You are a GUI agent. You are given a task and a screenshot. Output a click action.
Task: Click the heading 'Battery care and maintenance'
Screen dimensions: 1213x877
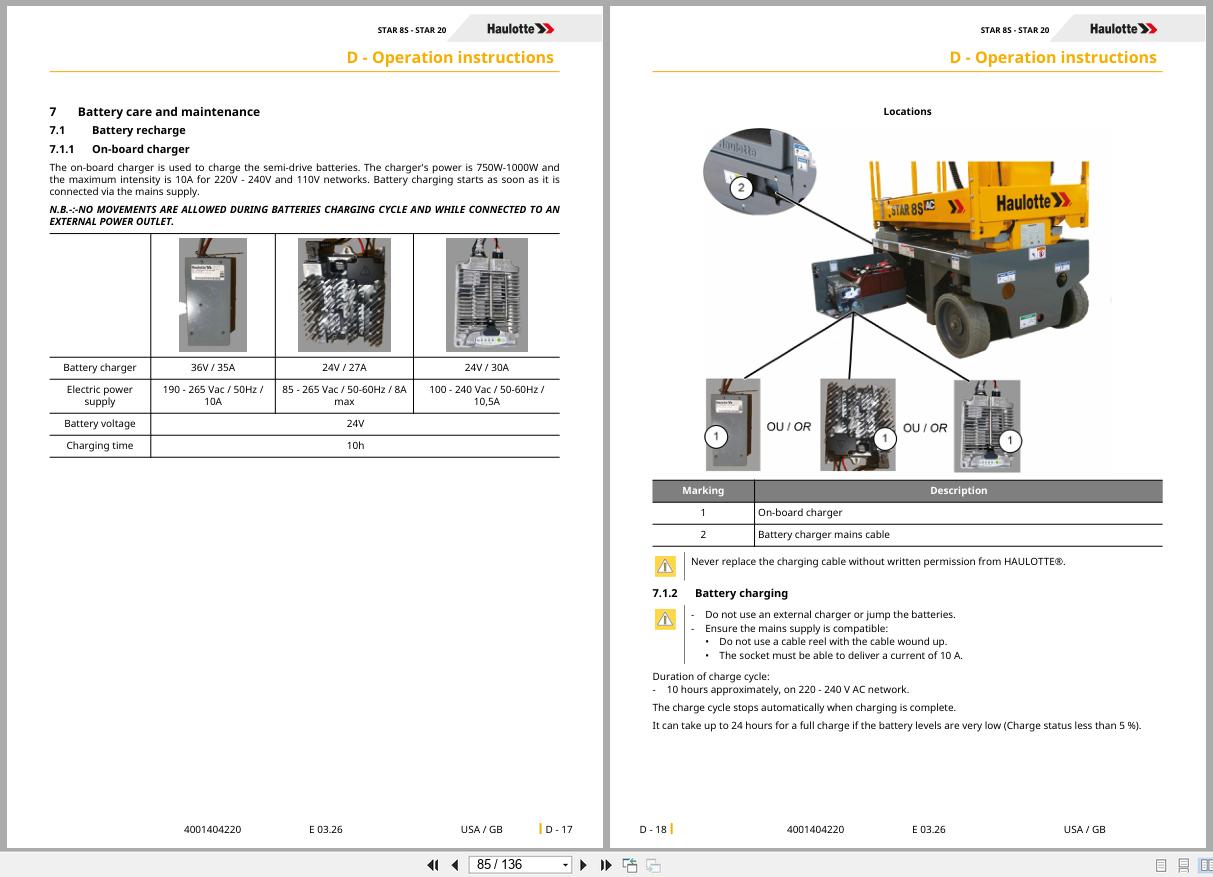point(168,112)
